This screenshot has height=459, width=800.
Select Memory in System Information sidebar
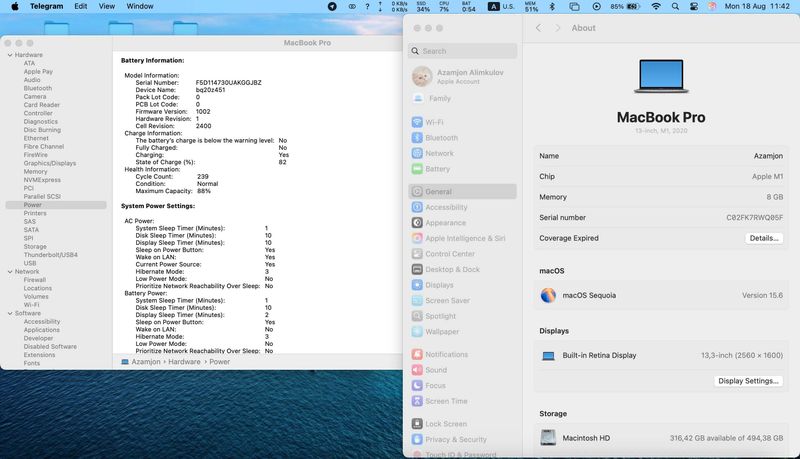(35, 172)
